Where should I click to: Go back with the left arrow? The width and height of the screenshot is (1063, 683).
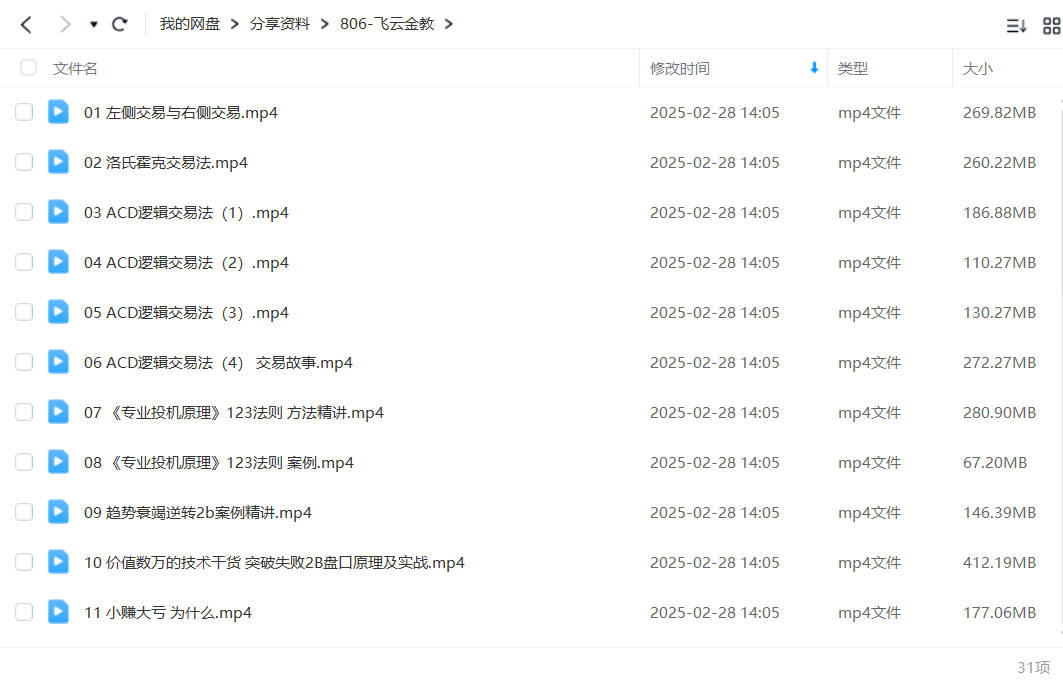point(26,25)
